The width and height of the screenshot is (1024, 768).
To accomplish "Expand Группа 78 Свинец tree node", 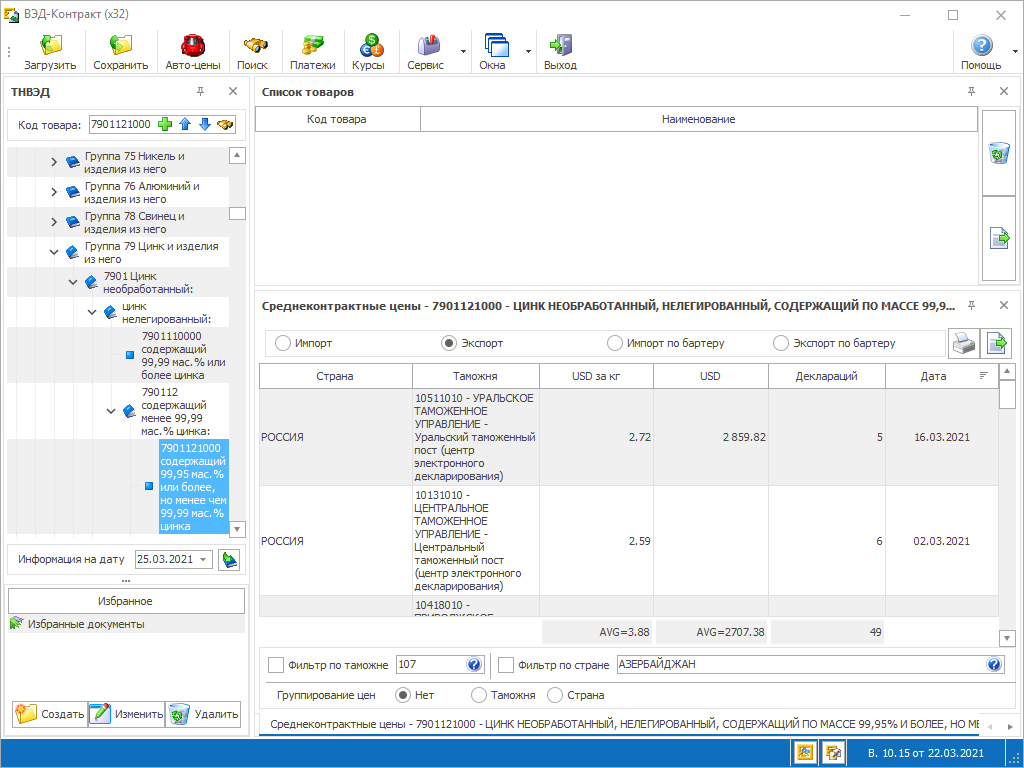I will (x=54, y=222).
